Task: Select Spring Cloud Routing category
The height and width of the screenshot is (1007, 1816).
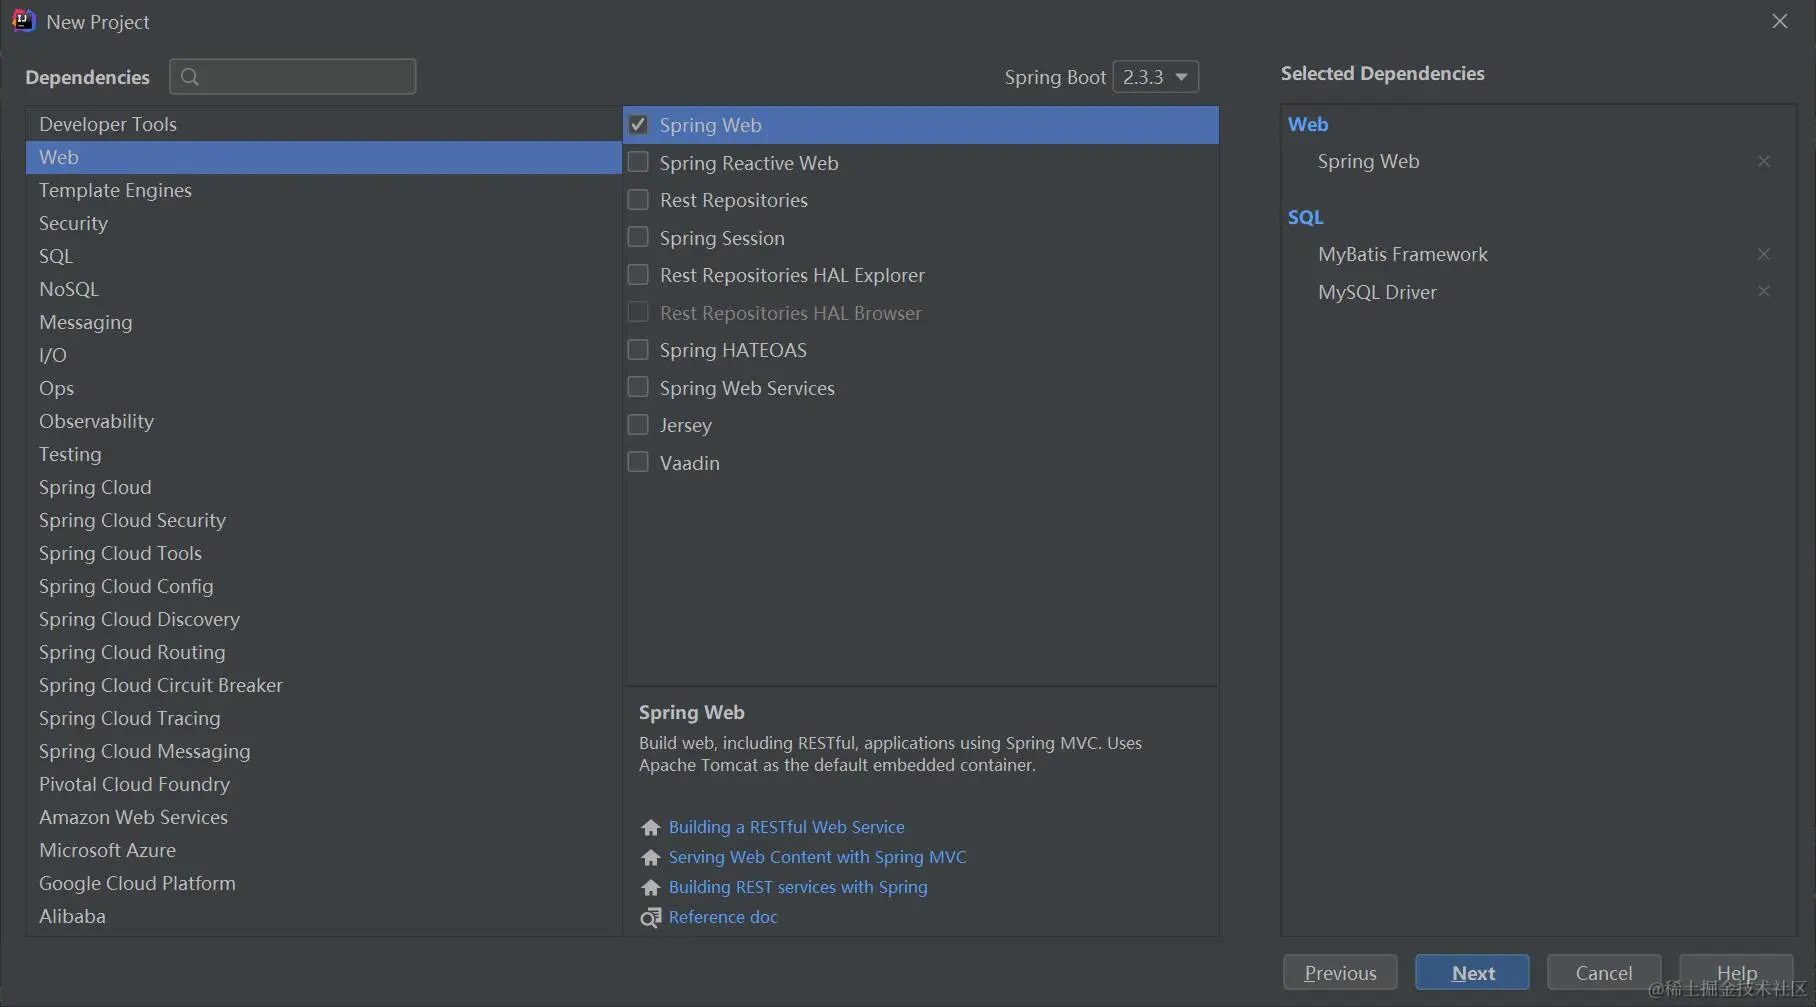Action: click(x=323, y=652)
